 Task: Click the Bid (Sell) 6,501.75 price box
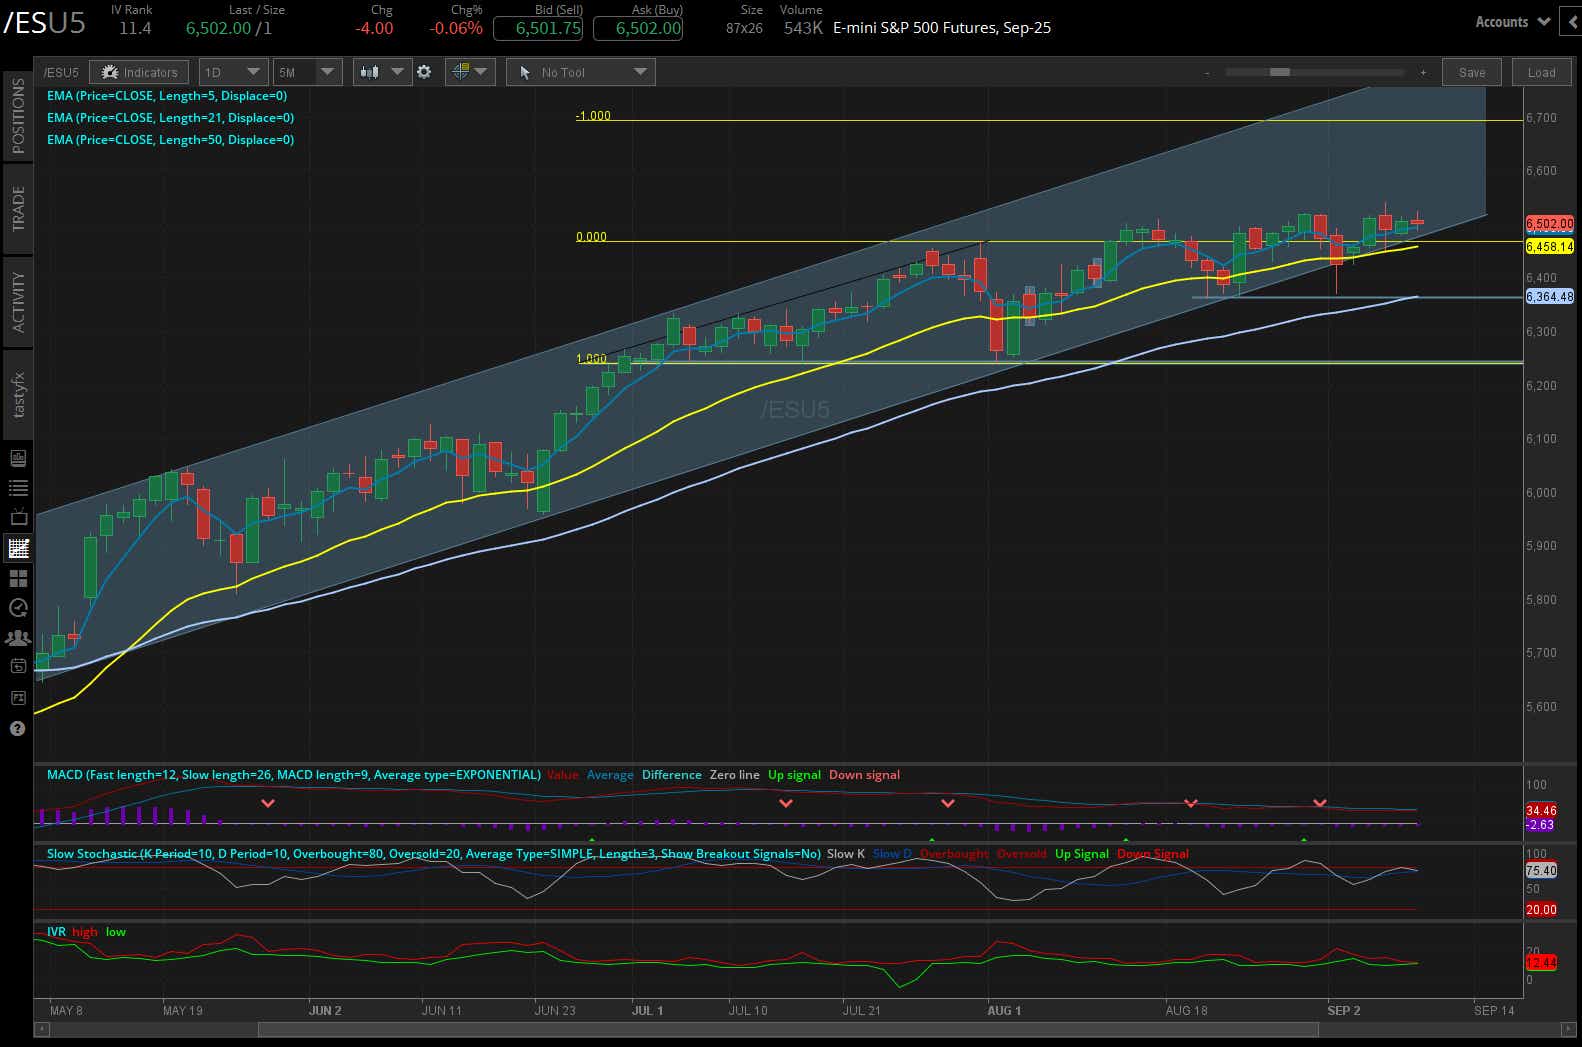(x=538, y=28)
